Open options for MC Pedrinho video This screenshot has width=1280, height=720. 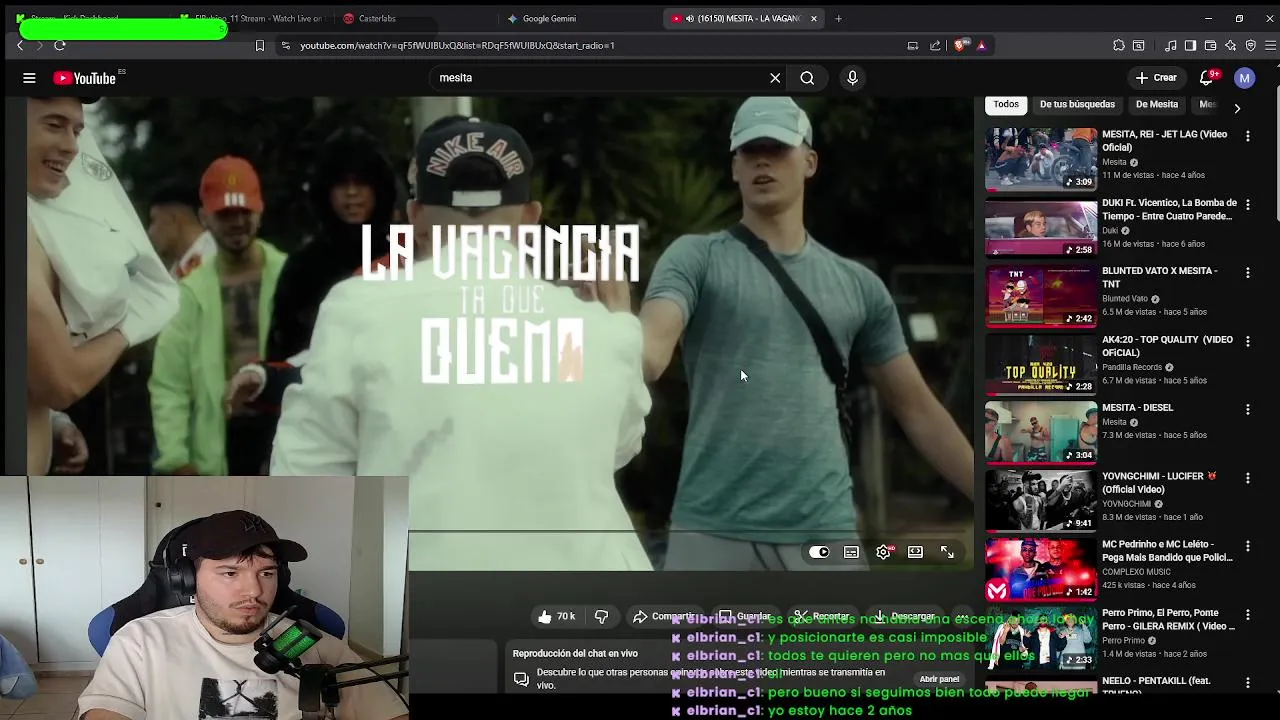click(1247, 546)
